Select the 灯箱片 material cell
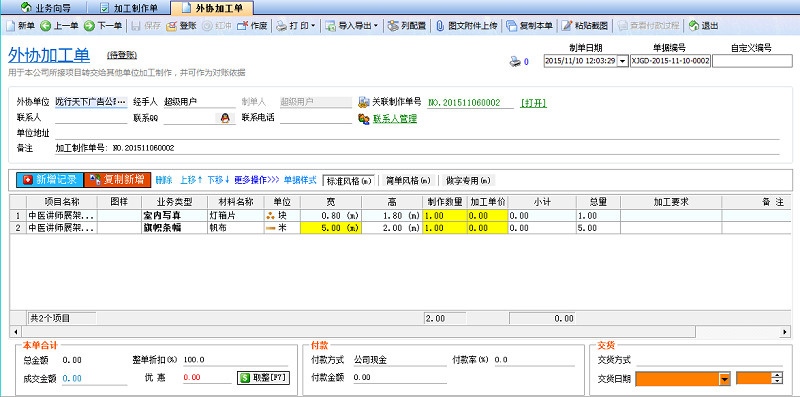The image size is (800, 397). tap(236, 216)
